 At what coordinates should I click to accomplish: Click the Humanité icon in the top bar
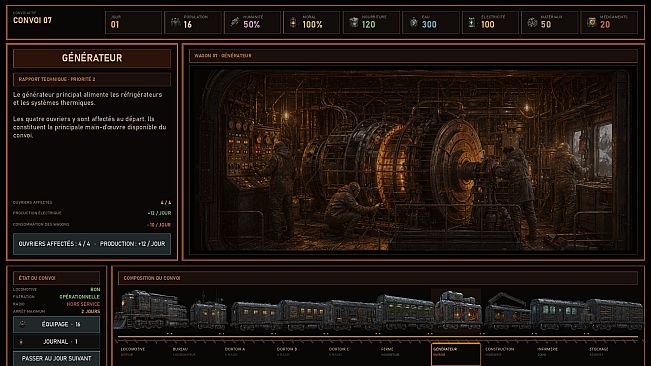pyautogui.click(x=235, y=22)
